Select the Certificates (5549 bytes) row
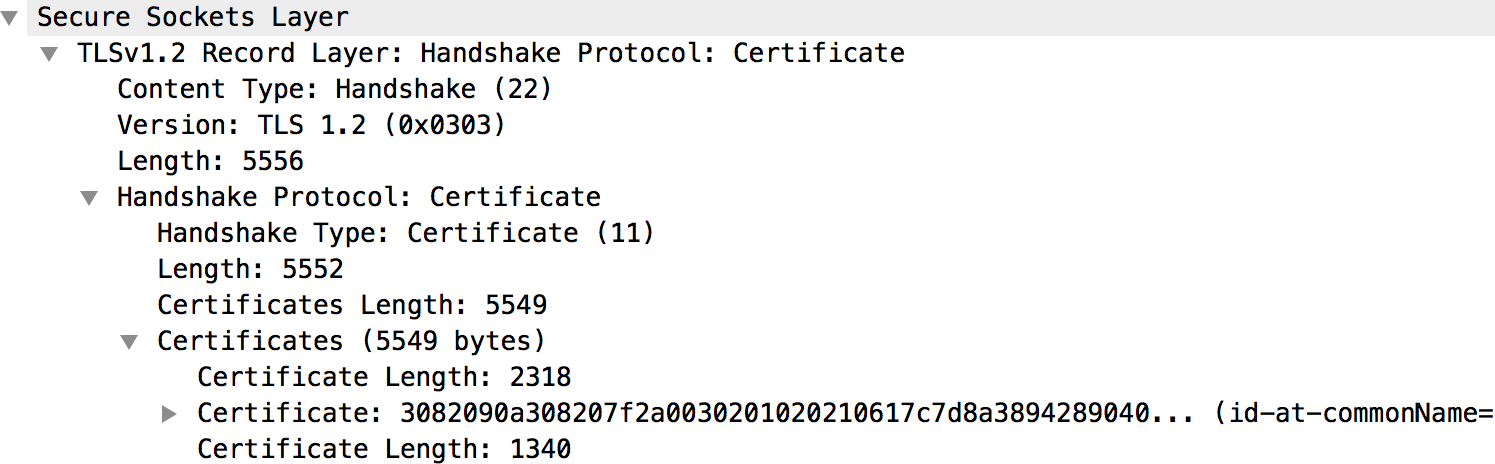The image size is (1495, 464). (x=350, y=341)
